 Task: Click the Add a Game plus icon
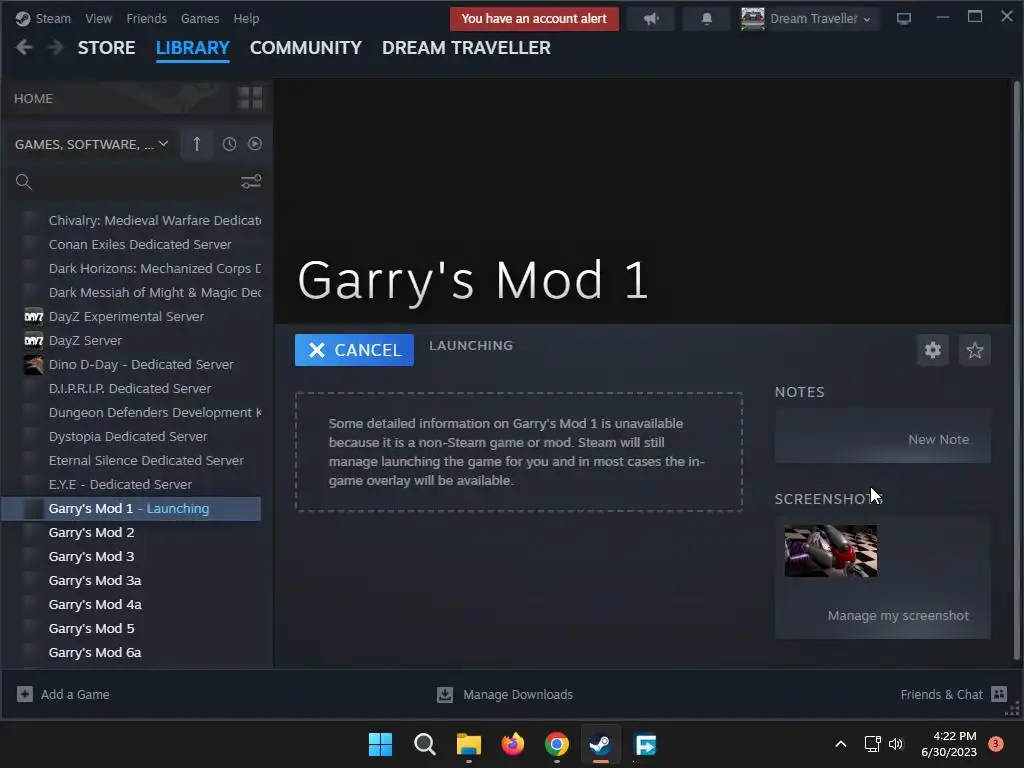(25, 694)
